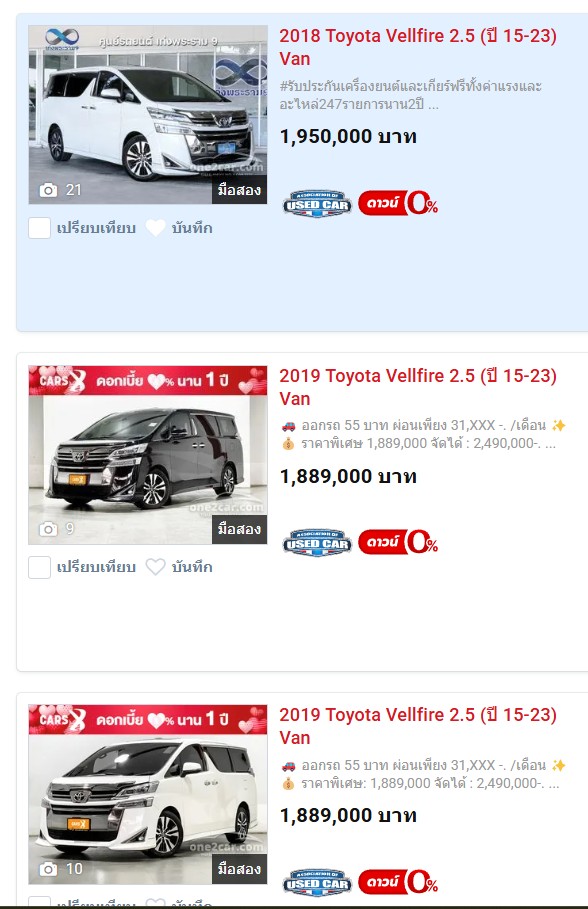Open third listing's 2019 Toyota Vellfire title
588x909 pixels.
(x=418, y=726)
